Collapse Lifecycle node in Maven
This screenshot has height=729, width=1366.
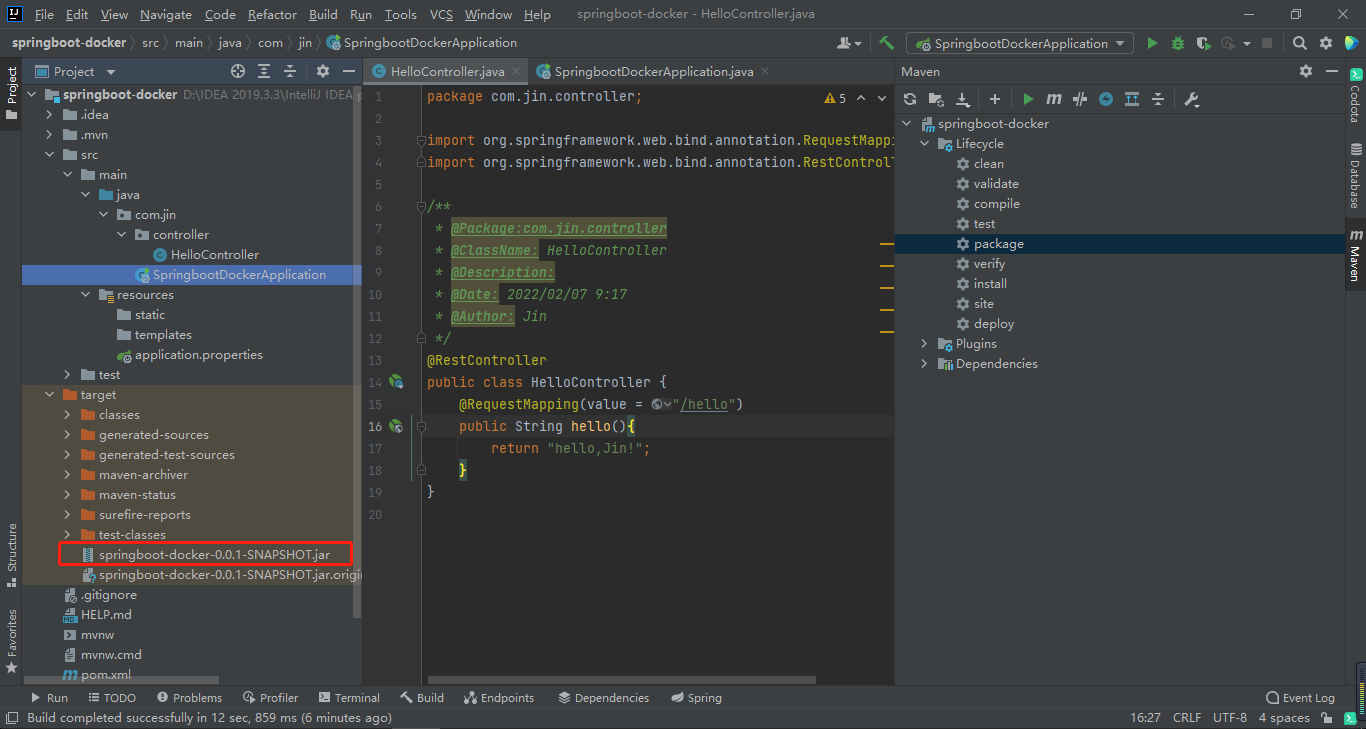click(925, 144)
